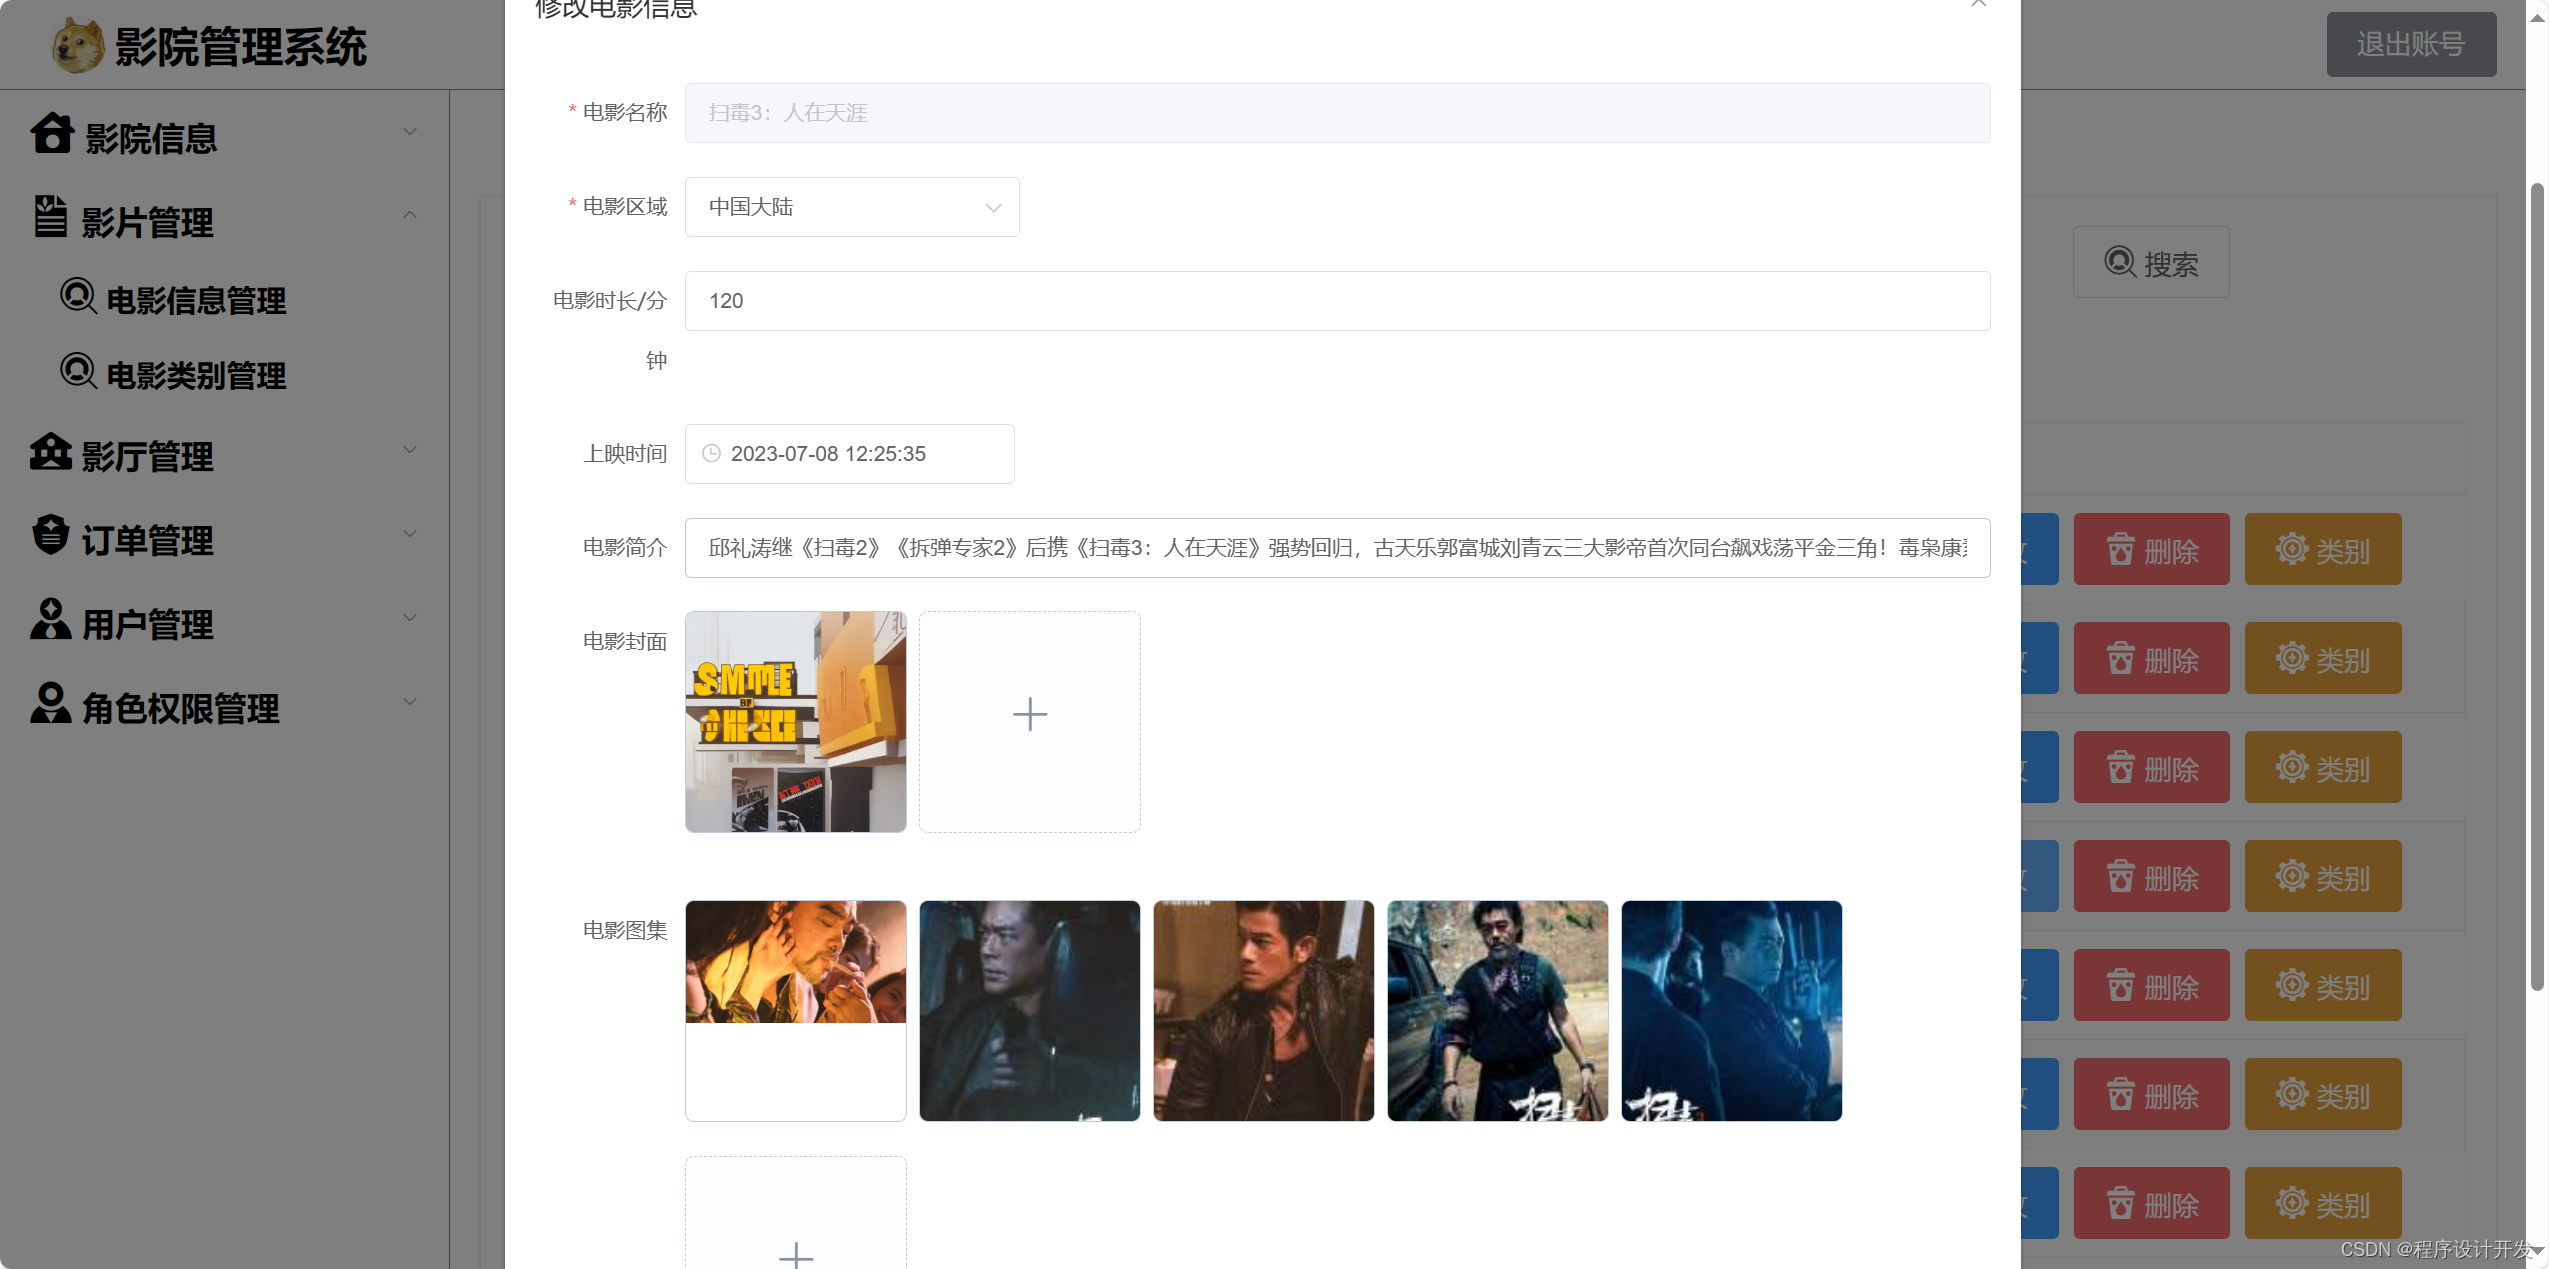Click the 退出账号 button

pyautogui.click(x=2411, y=44)
